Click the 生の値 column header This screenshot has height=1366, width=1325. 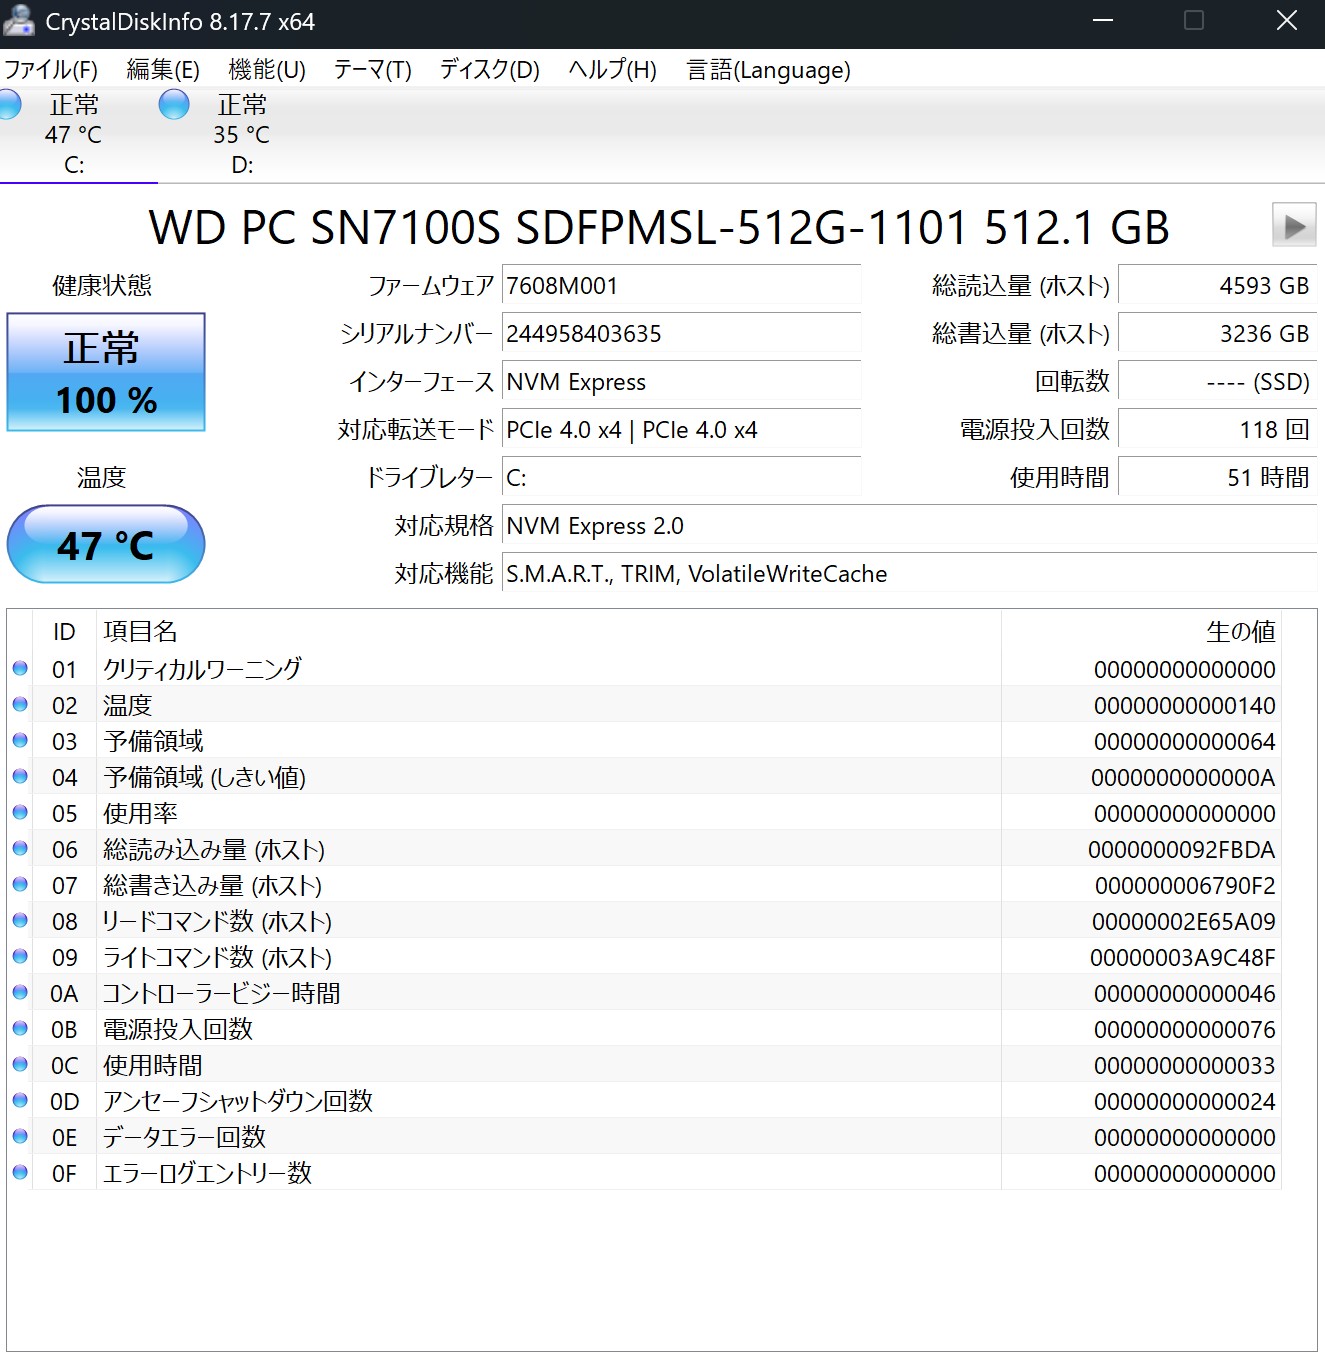1141,632
